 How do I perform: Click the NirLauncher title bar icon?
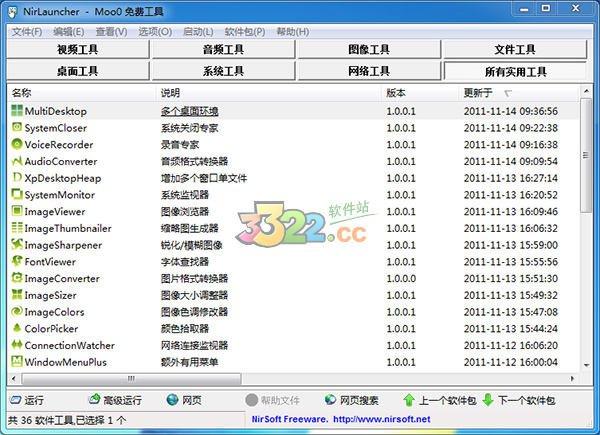(x=13, y=12)
